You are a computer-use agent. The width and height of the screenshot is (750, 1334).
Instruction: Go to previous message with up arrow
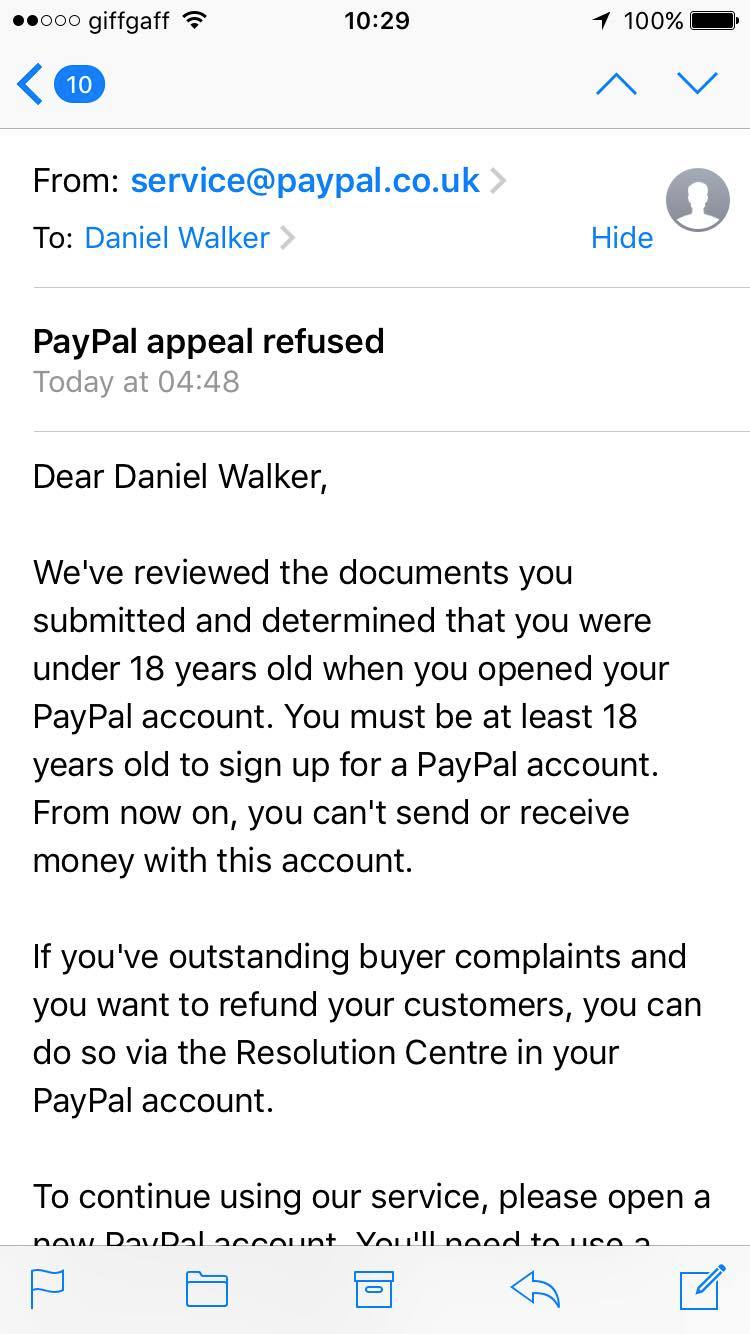(616, 84)
